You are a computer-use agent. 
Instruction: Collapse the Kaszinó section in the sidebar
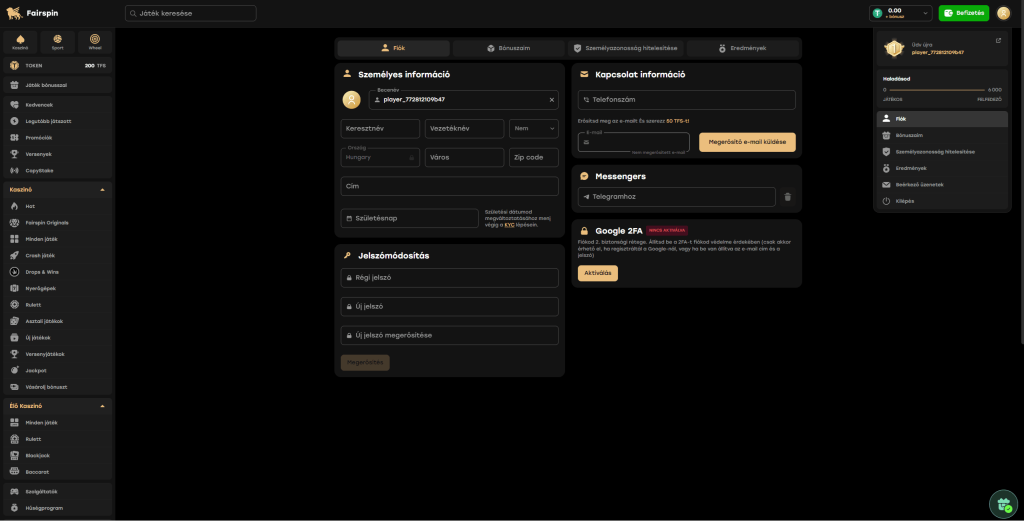pyautogui.click(x=102, y=189)
